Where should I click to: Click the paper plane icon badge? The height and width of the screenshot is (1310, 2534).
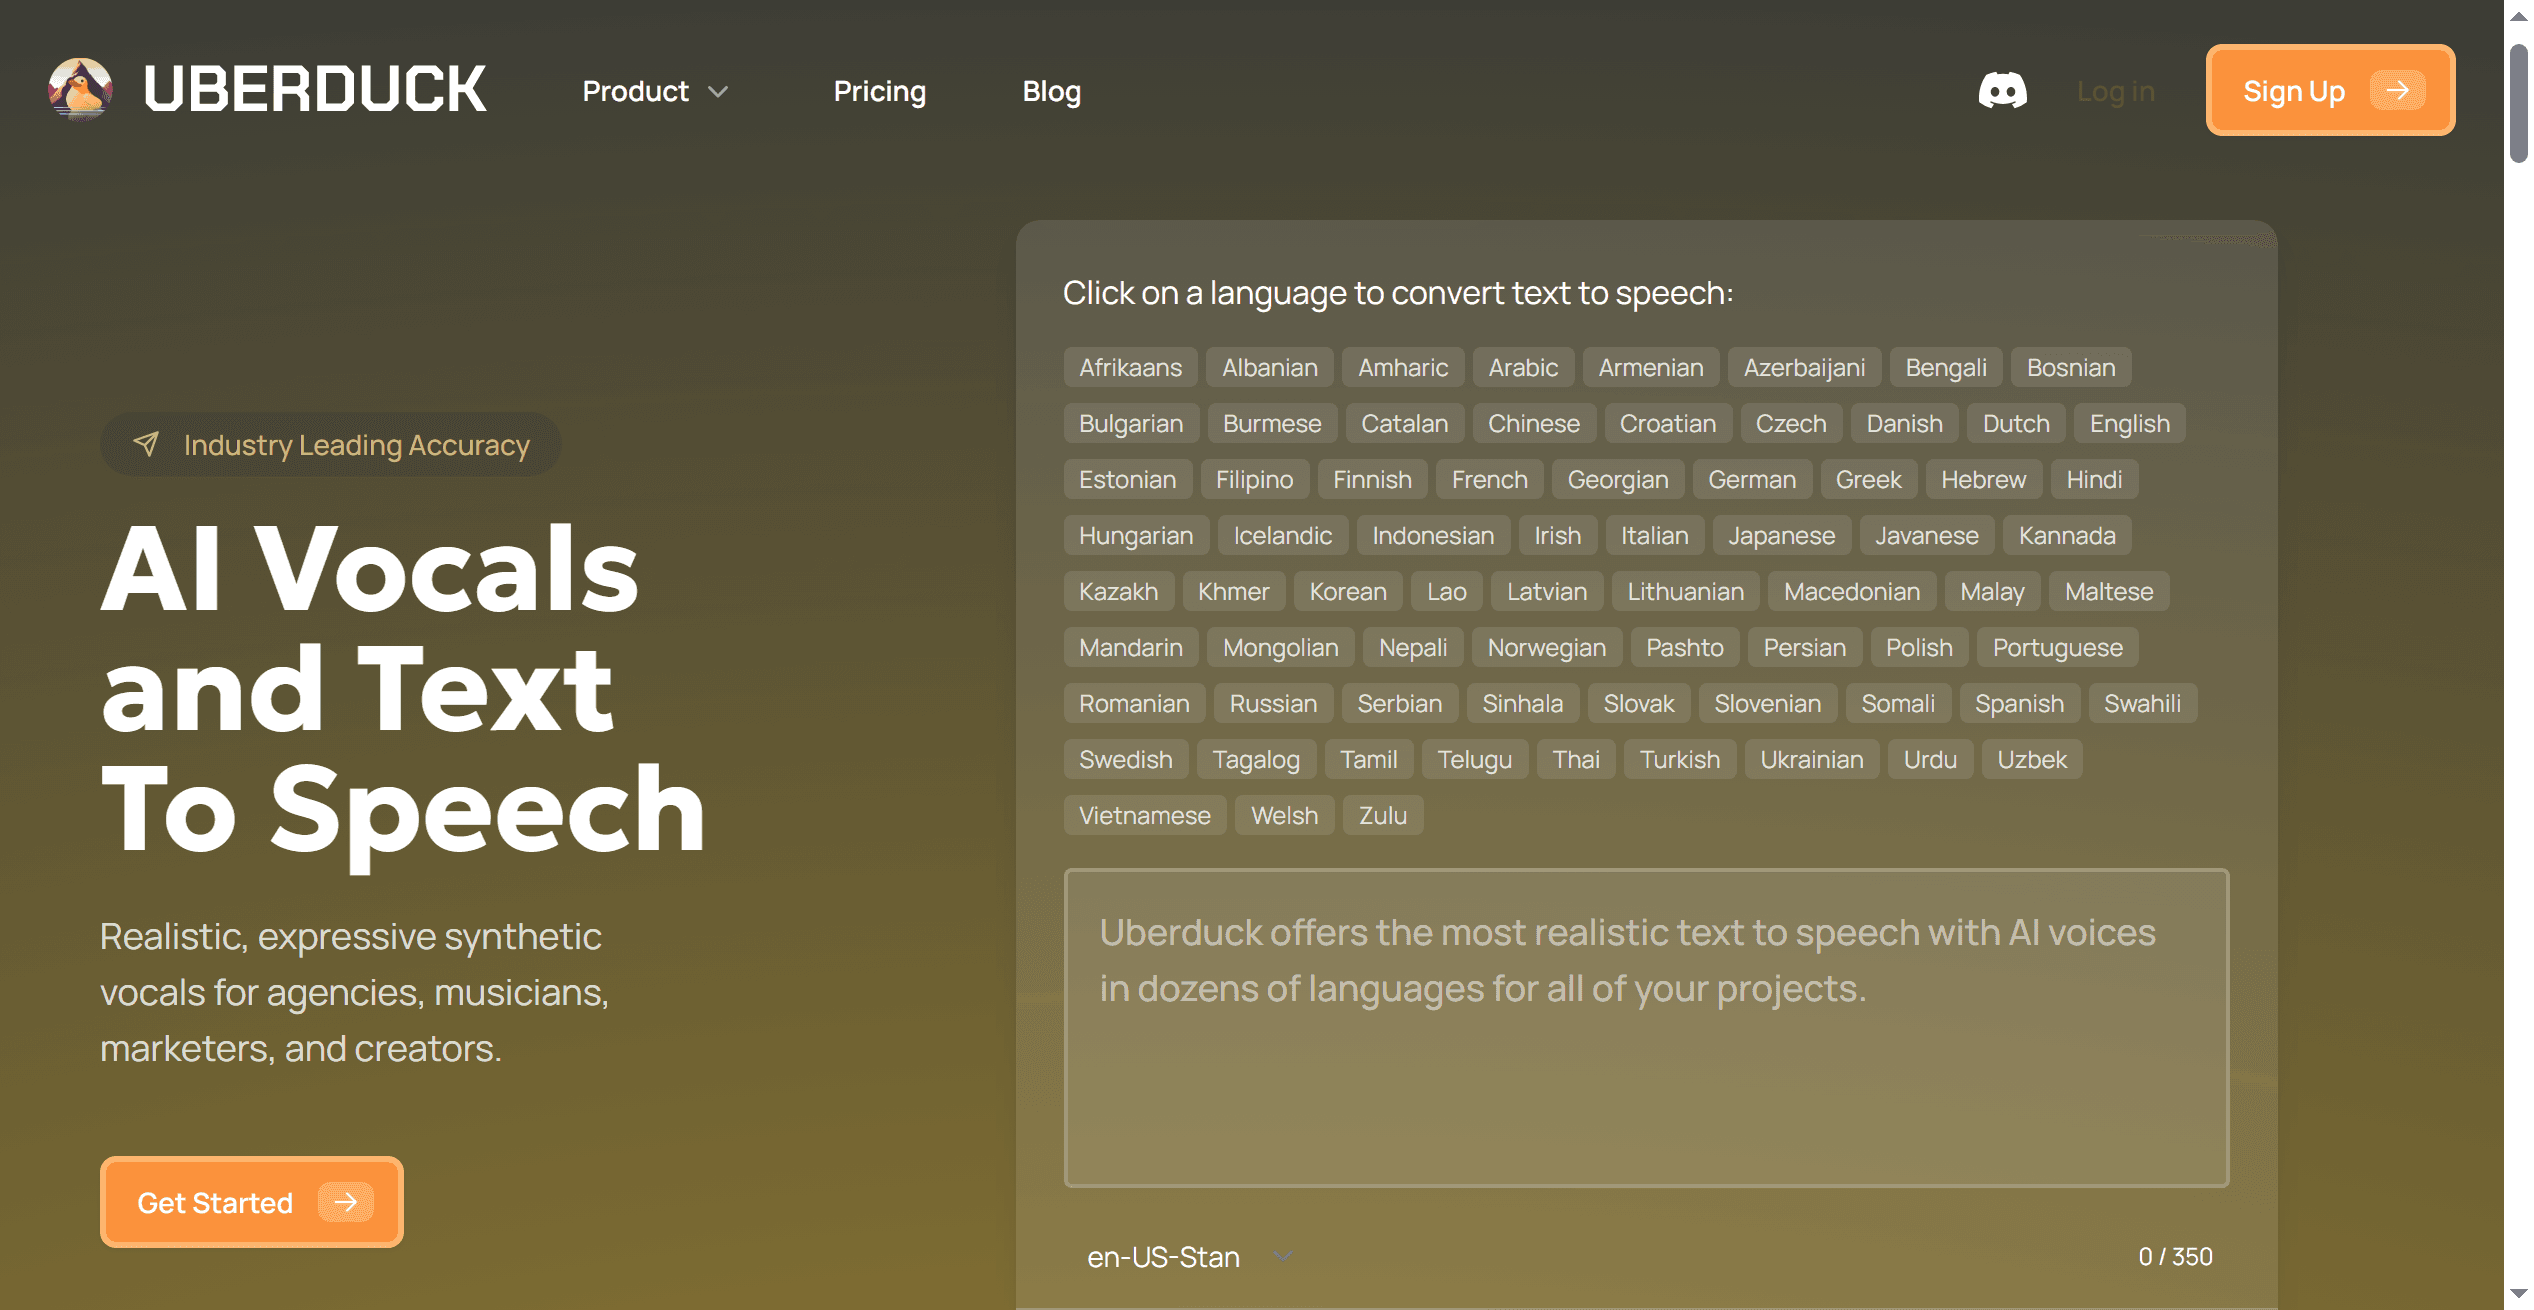pos(146,444)
